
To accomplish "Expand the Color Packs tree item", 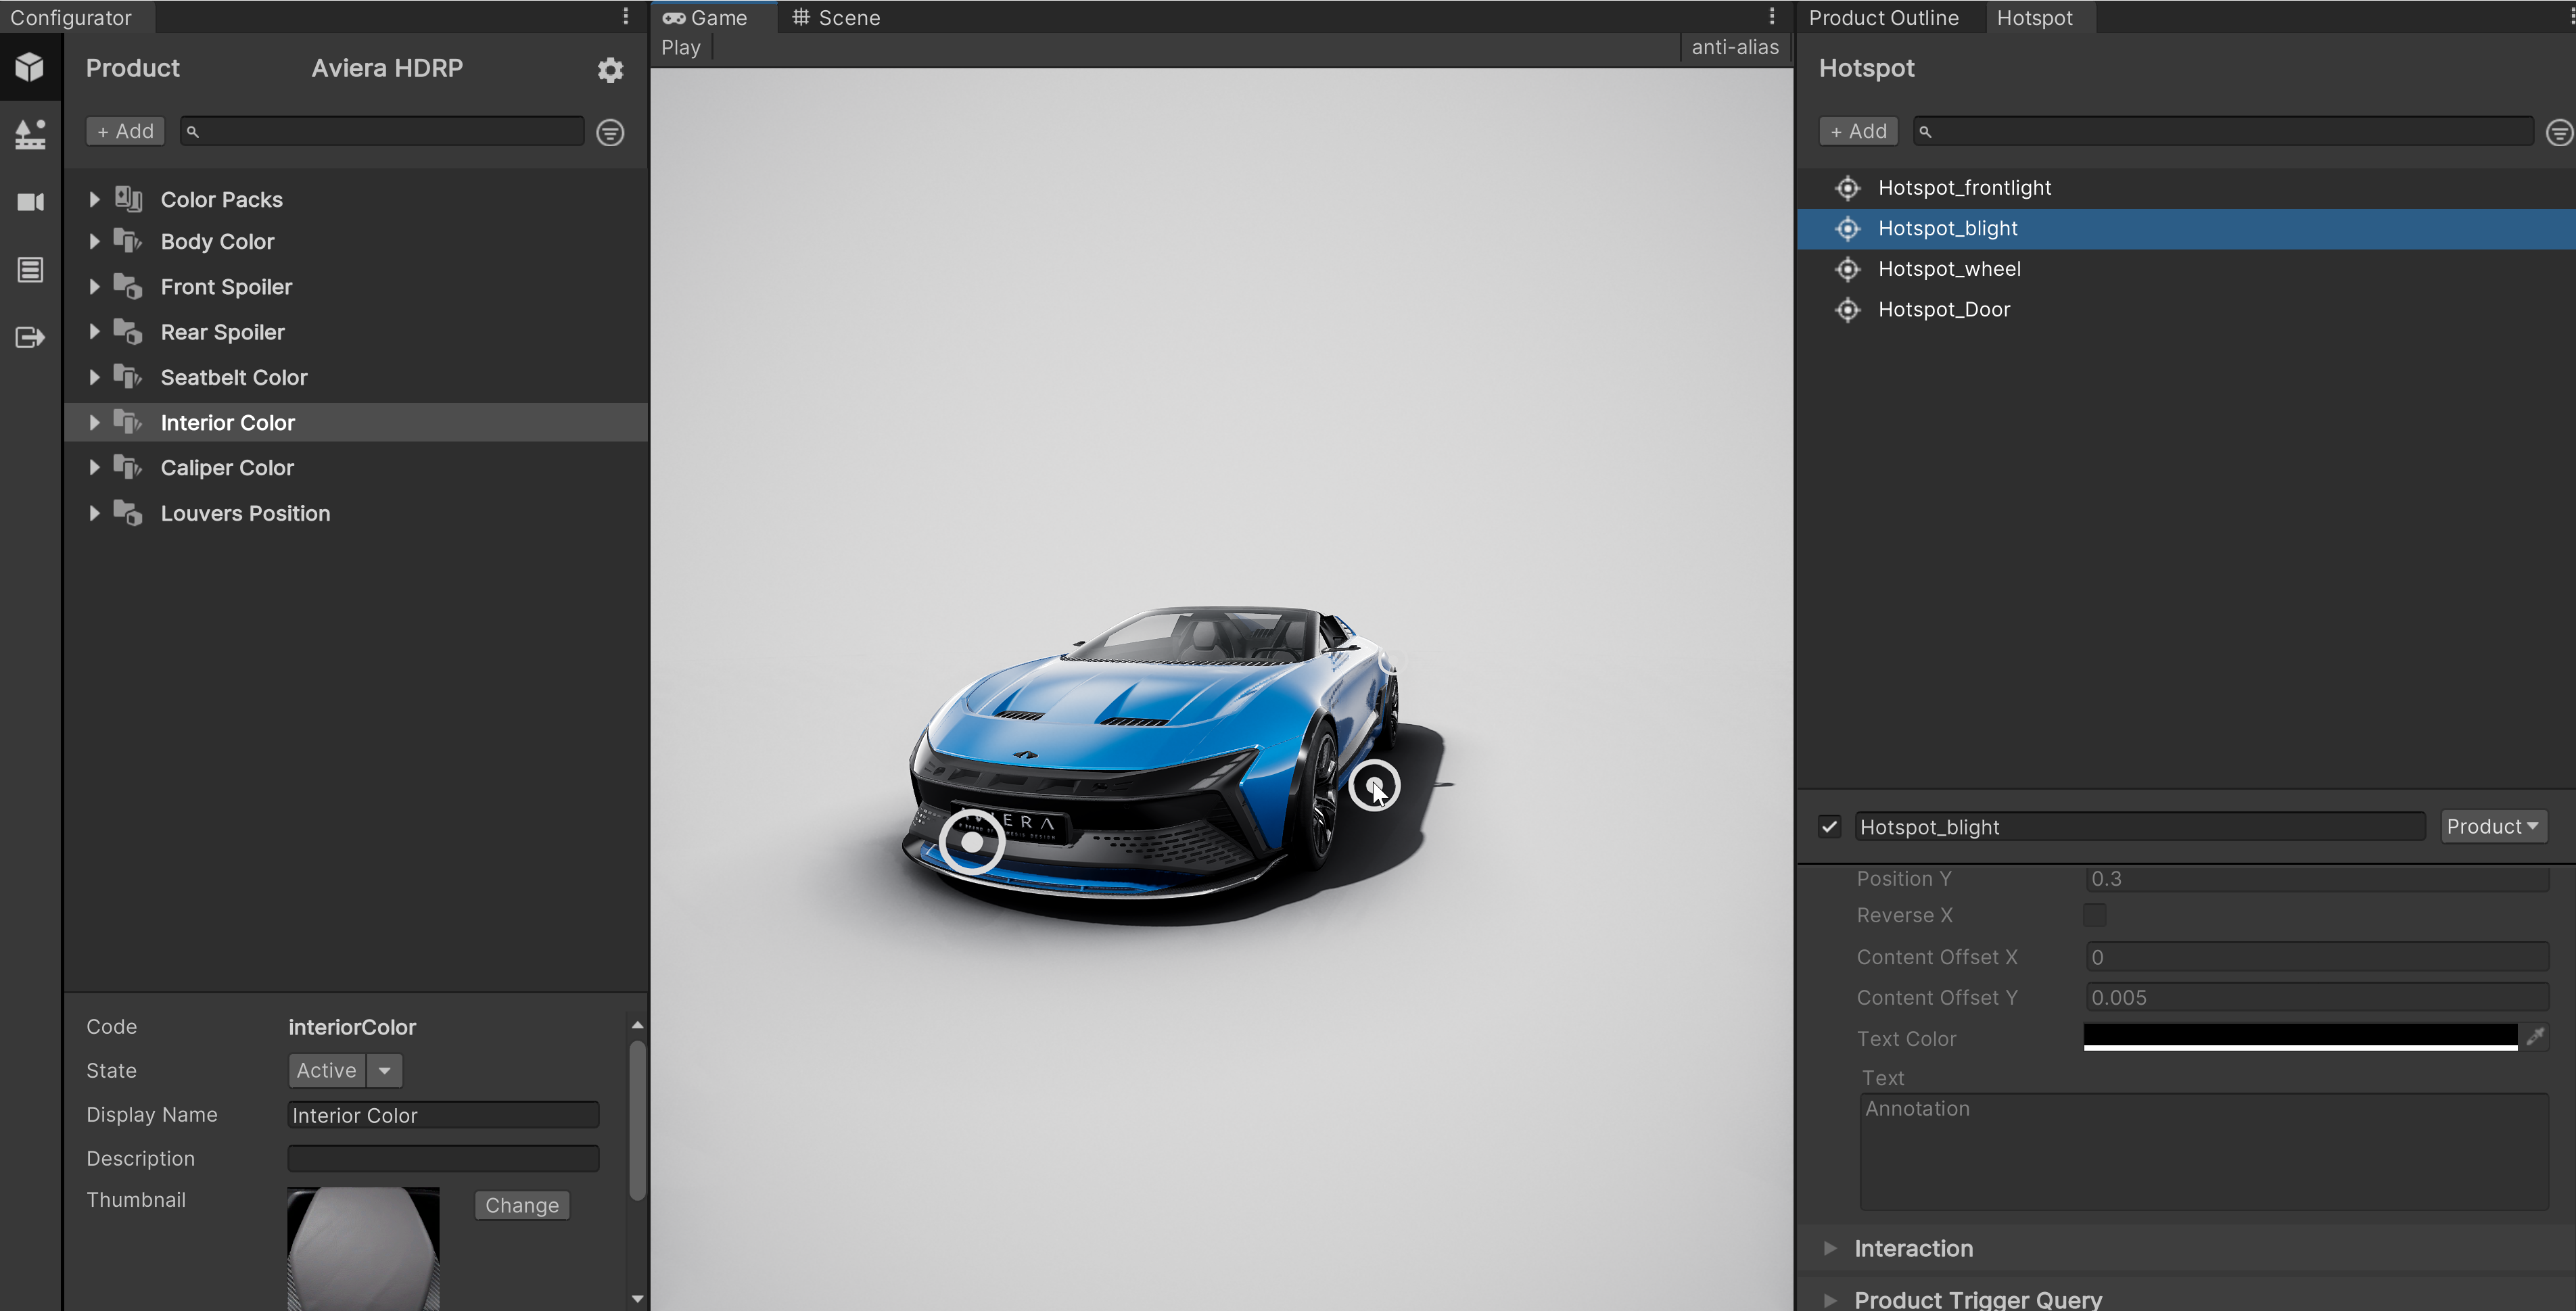I will click(94, 199).
